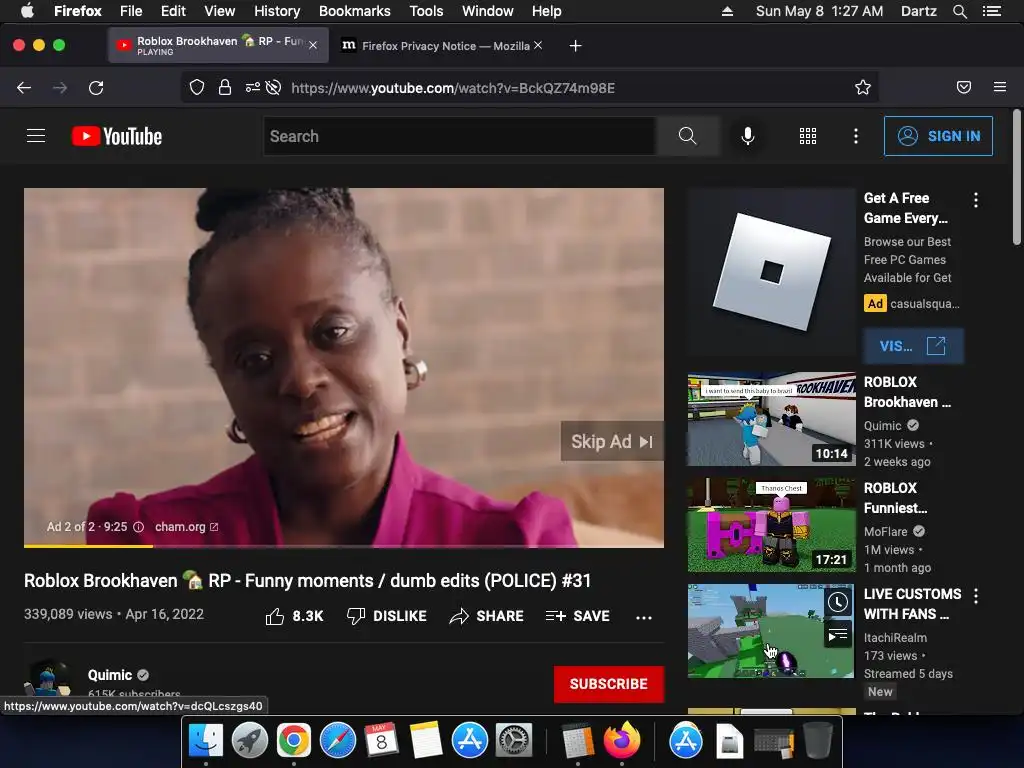Open the Tools menu

coord(426,11)
